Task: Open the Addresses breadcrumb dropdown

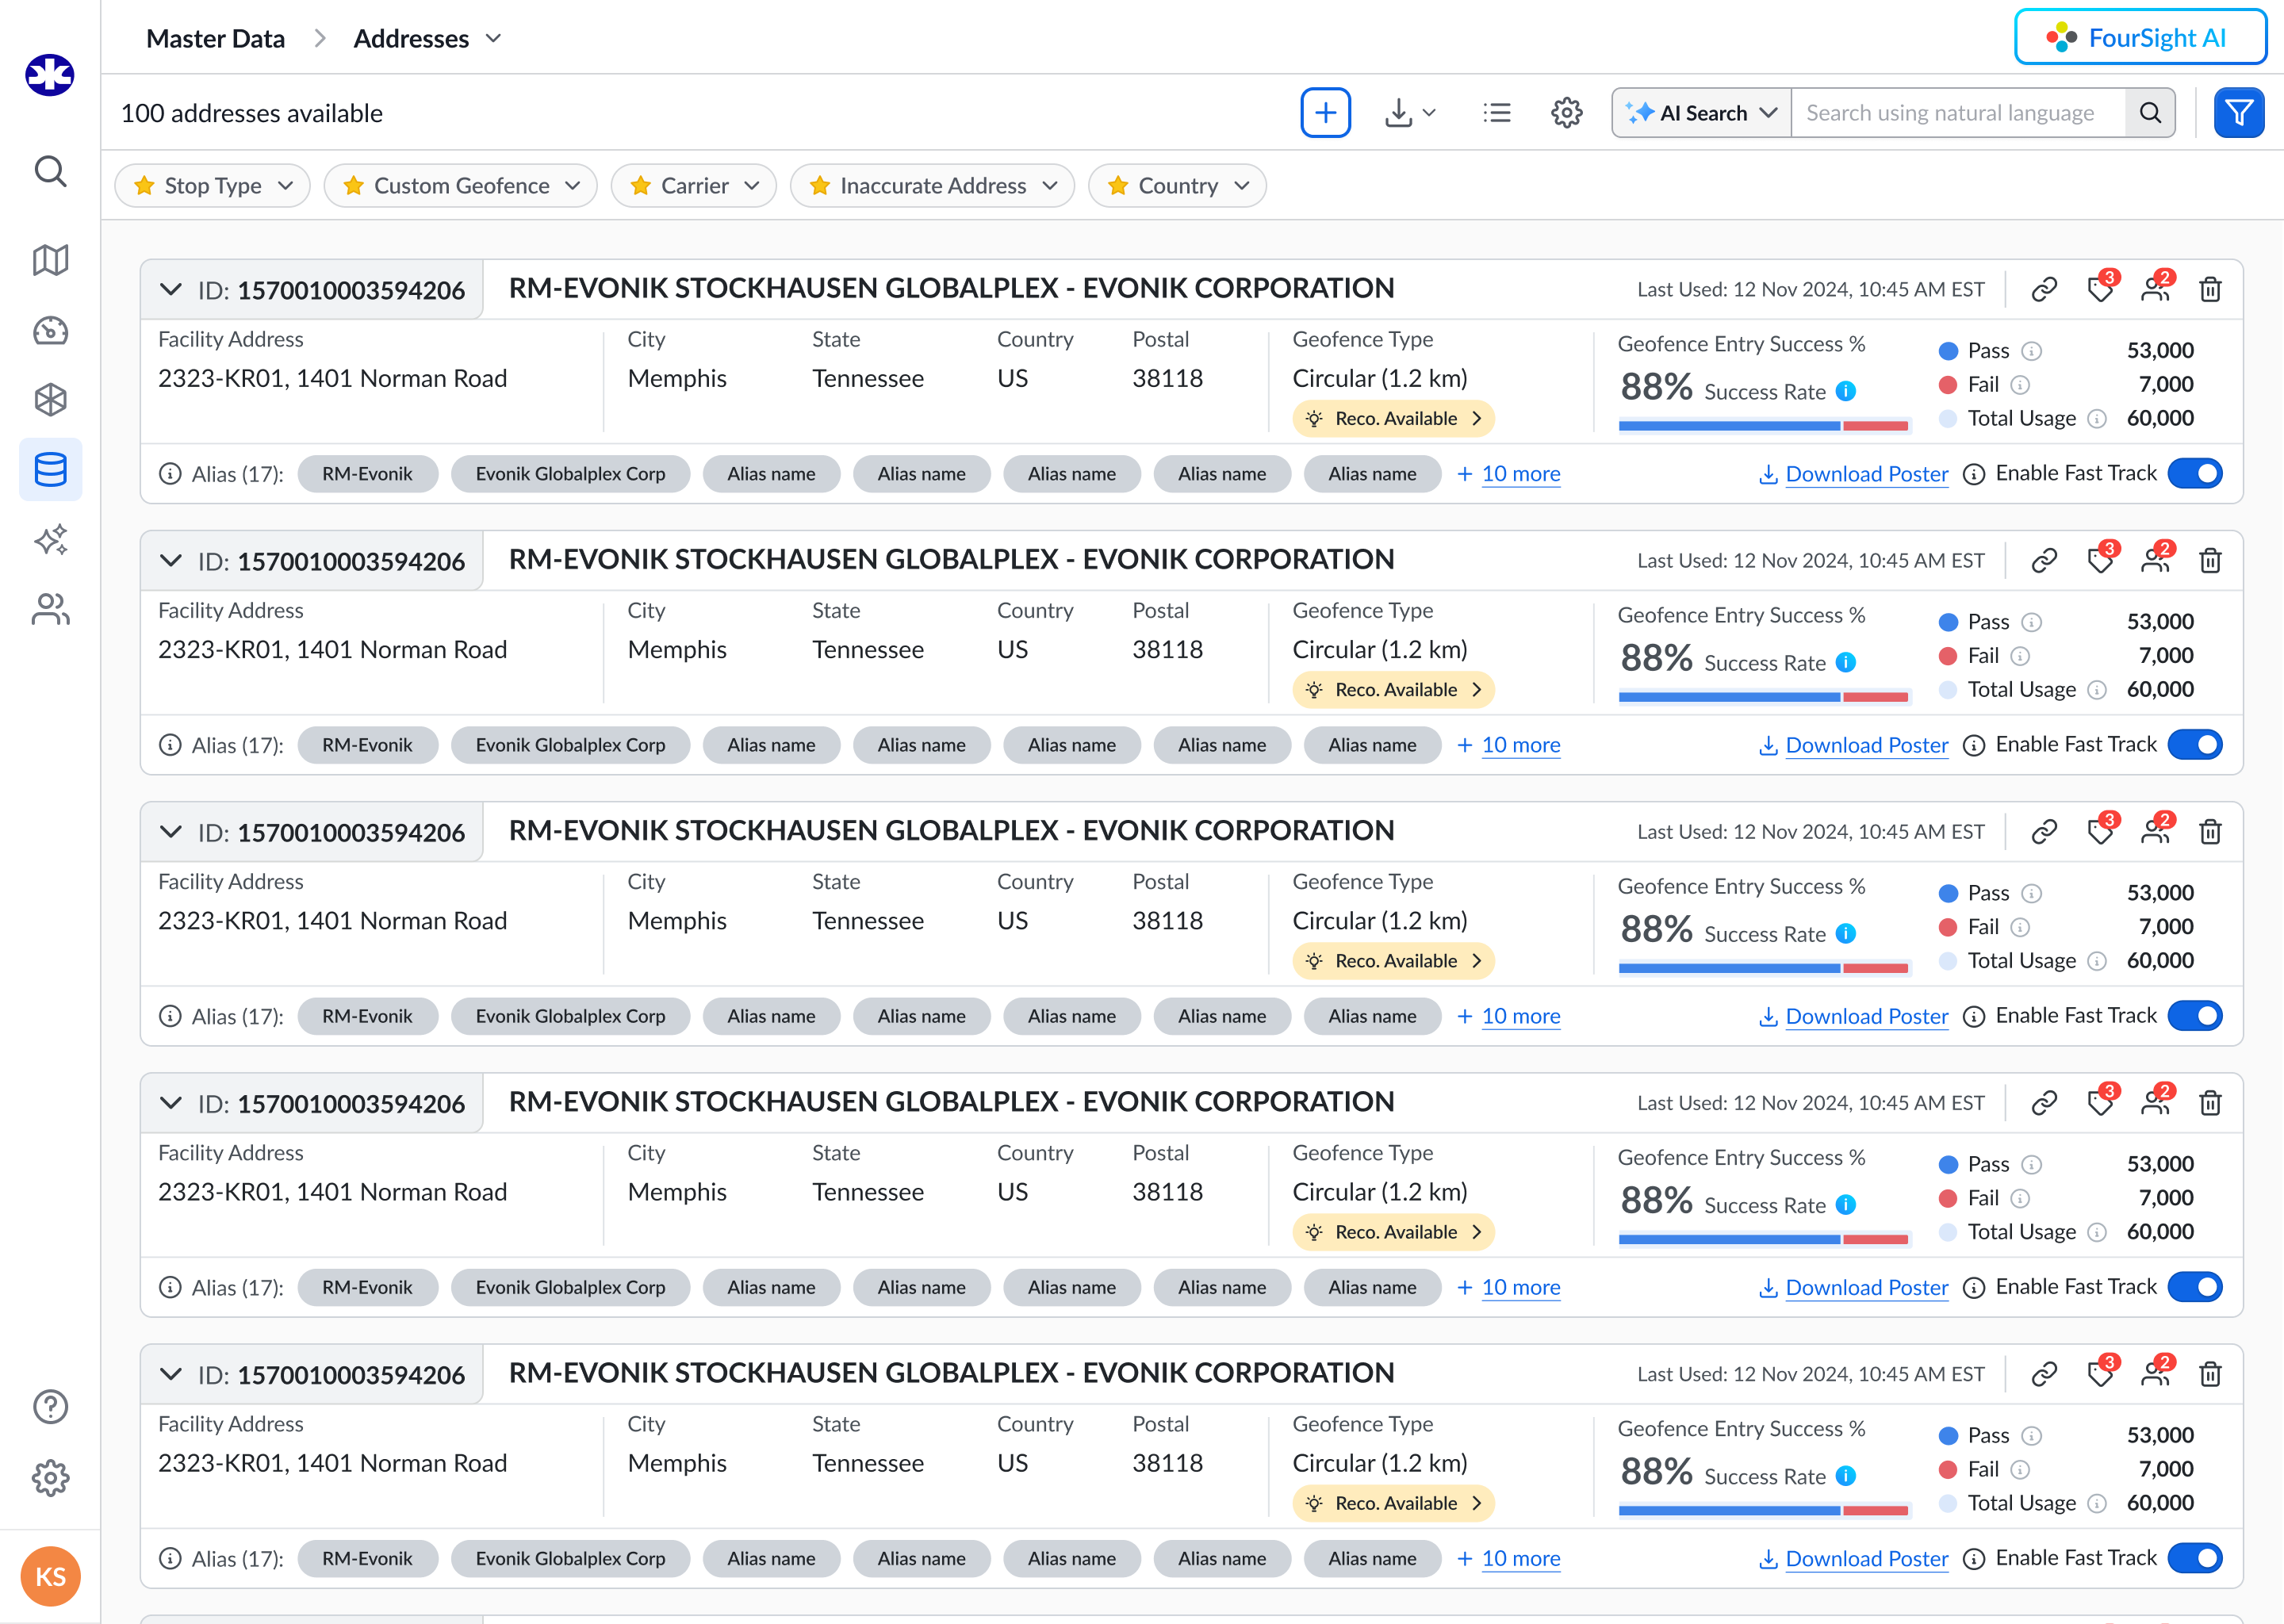Action: [427, 39]
